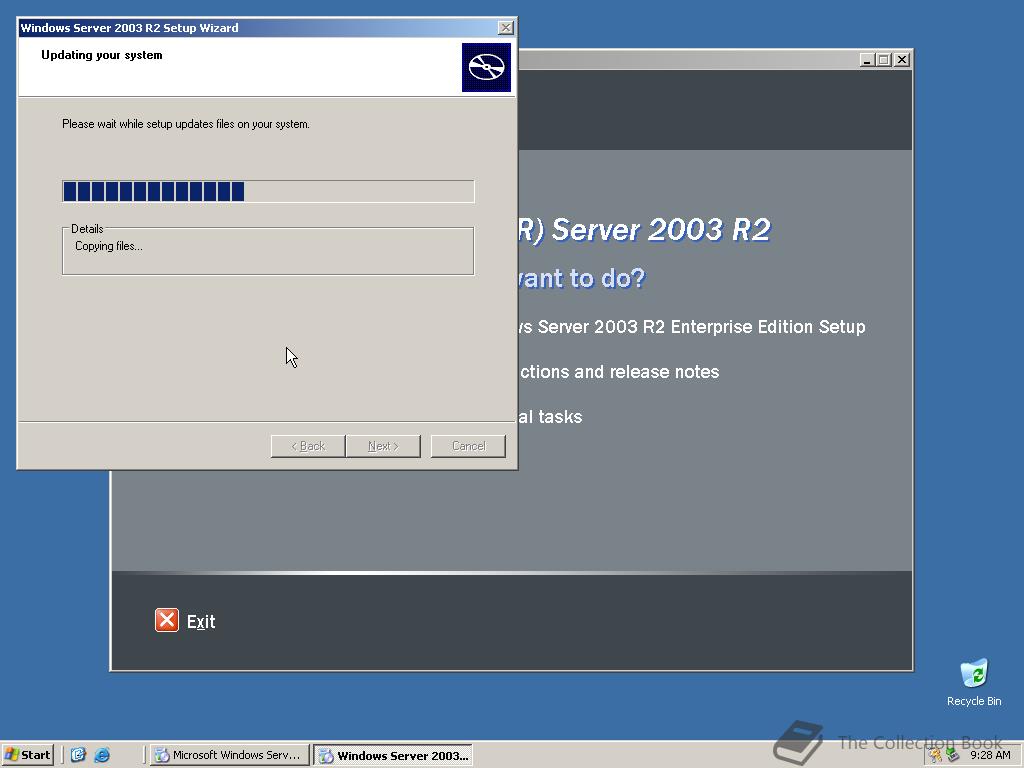The width and height of the screenshot is (1024, 768).
Task: Maximize the background Windows Server window
Action: (x=884, y=59)
